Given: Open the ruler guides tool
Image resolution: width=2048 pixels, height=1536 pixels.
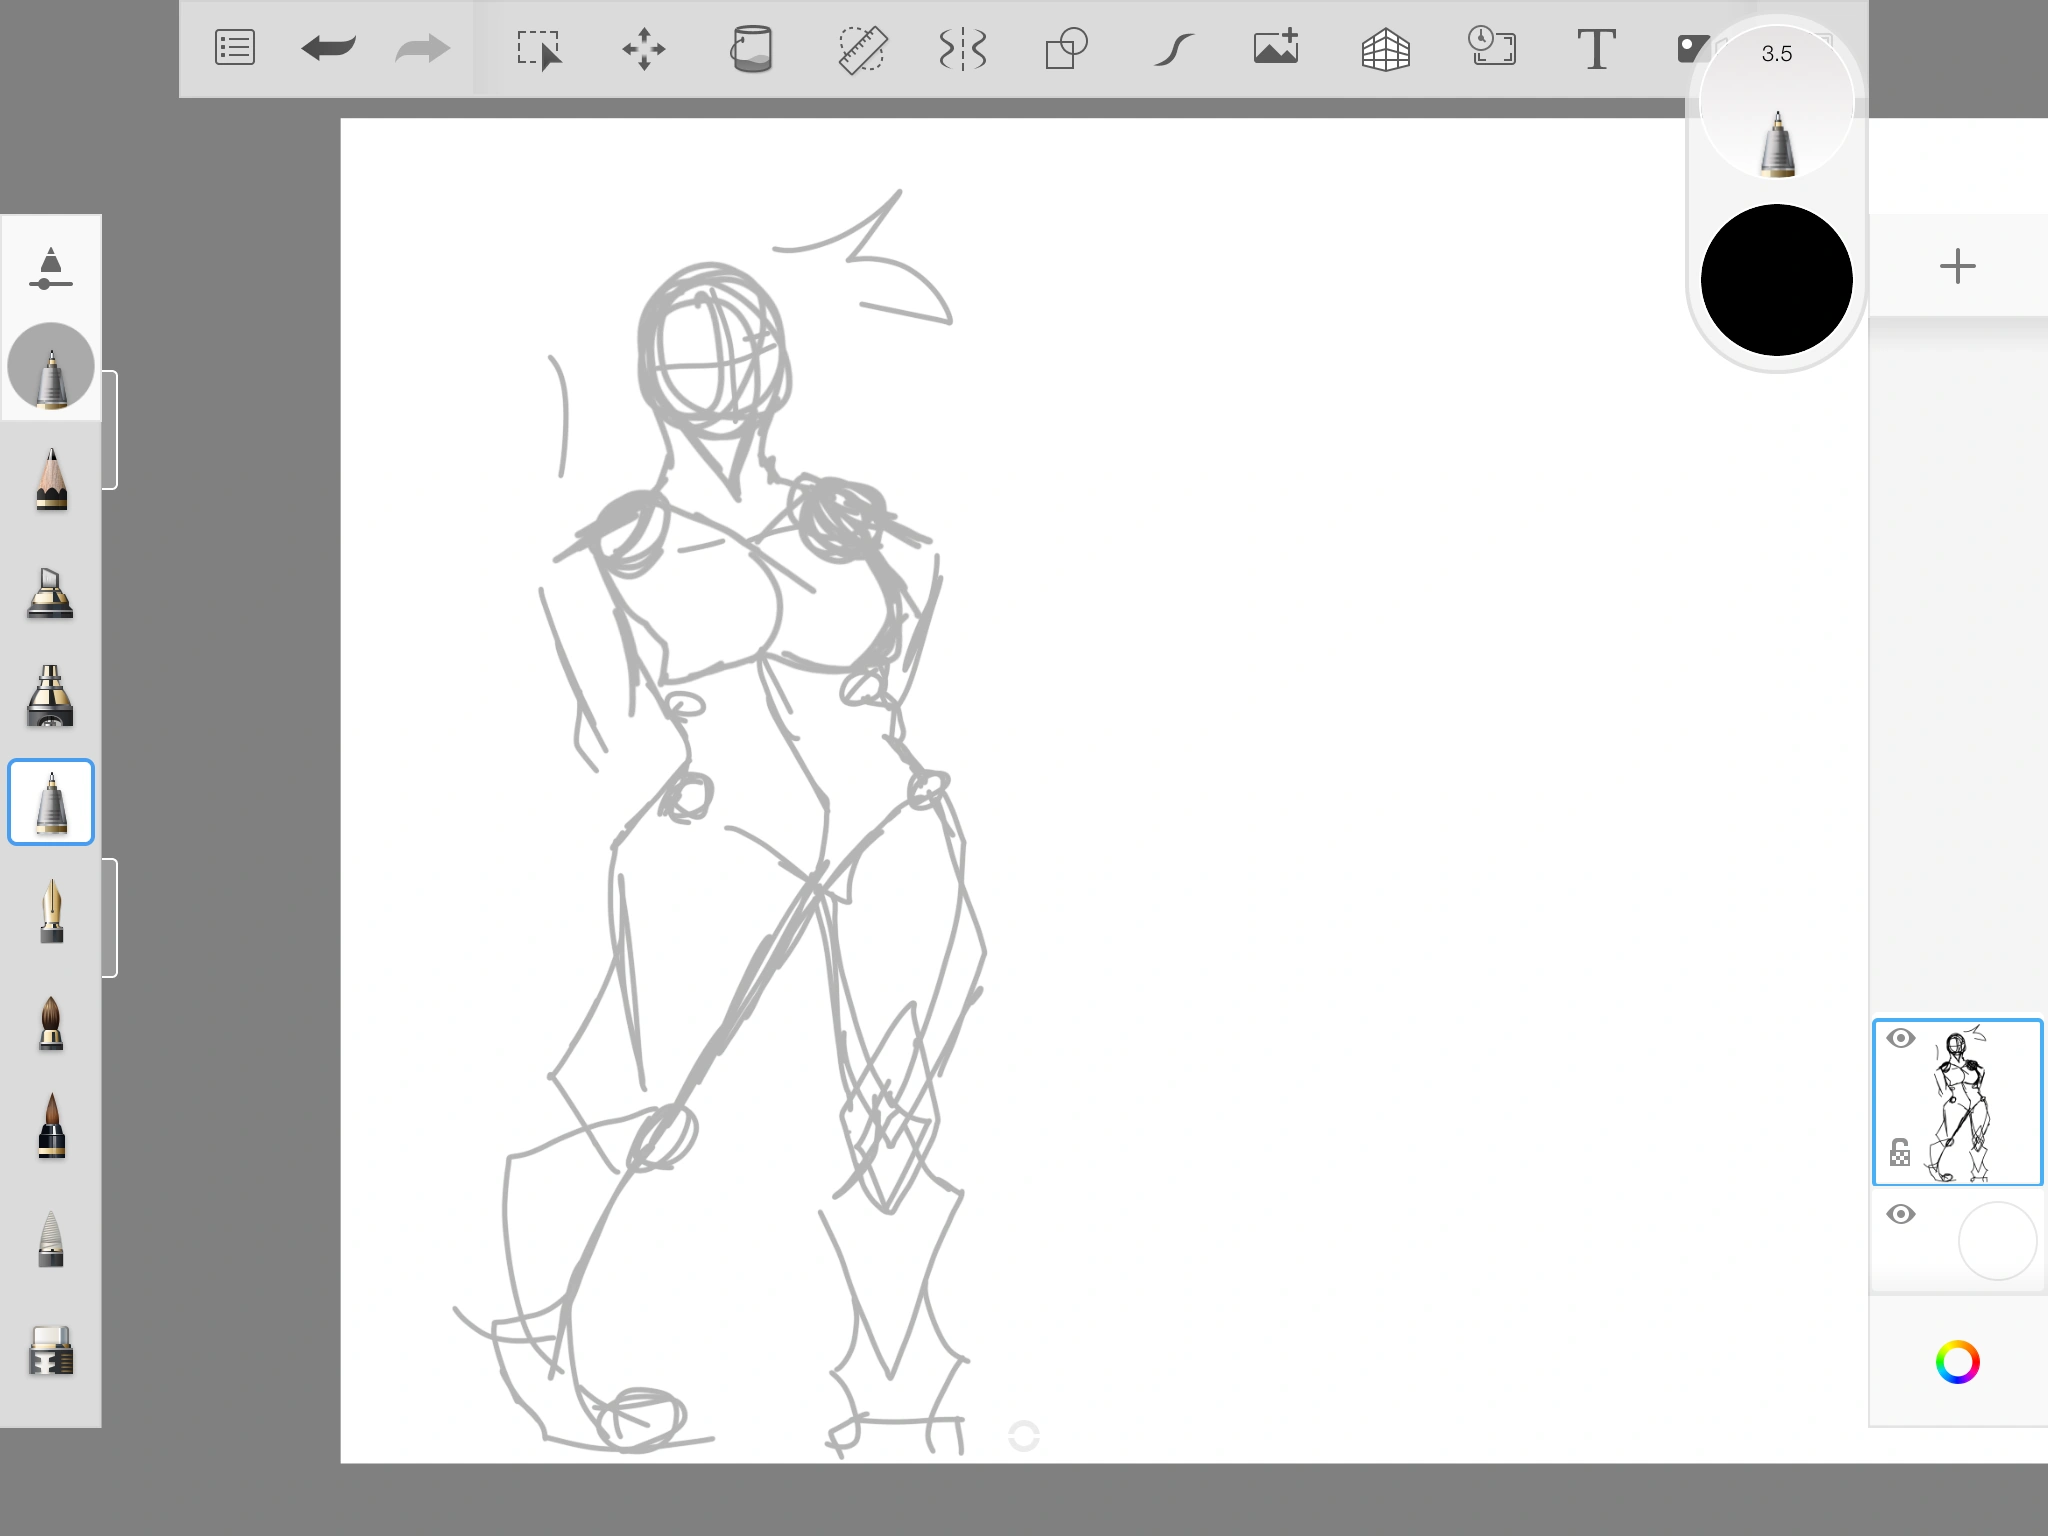Looking at the screenshot, I should click(x=861, y=48).
